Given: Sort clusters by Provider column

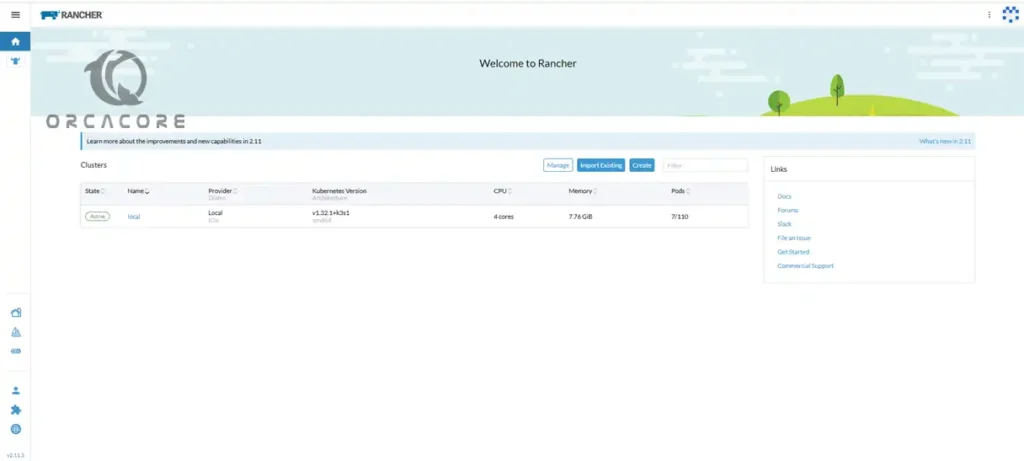Looking at the screenshot, I should (223, 191).
